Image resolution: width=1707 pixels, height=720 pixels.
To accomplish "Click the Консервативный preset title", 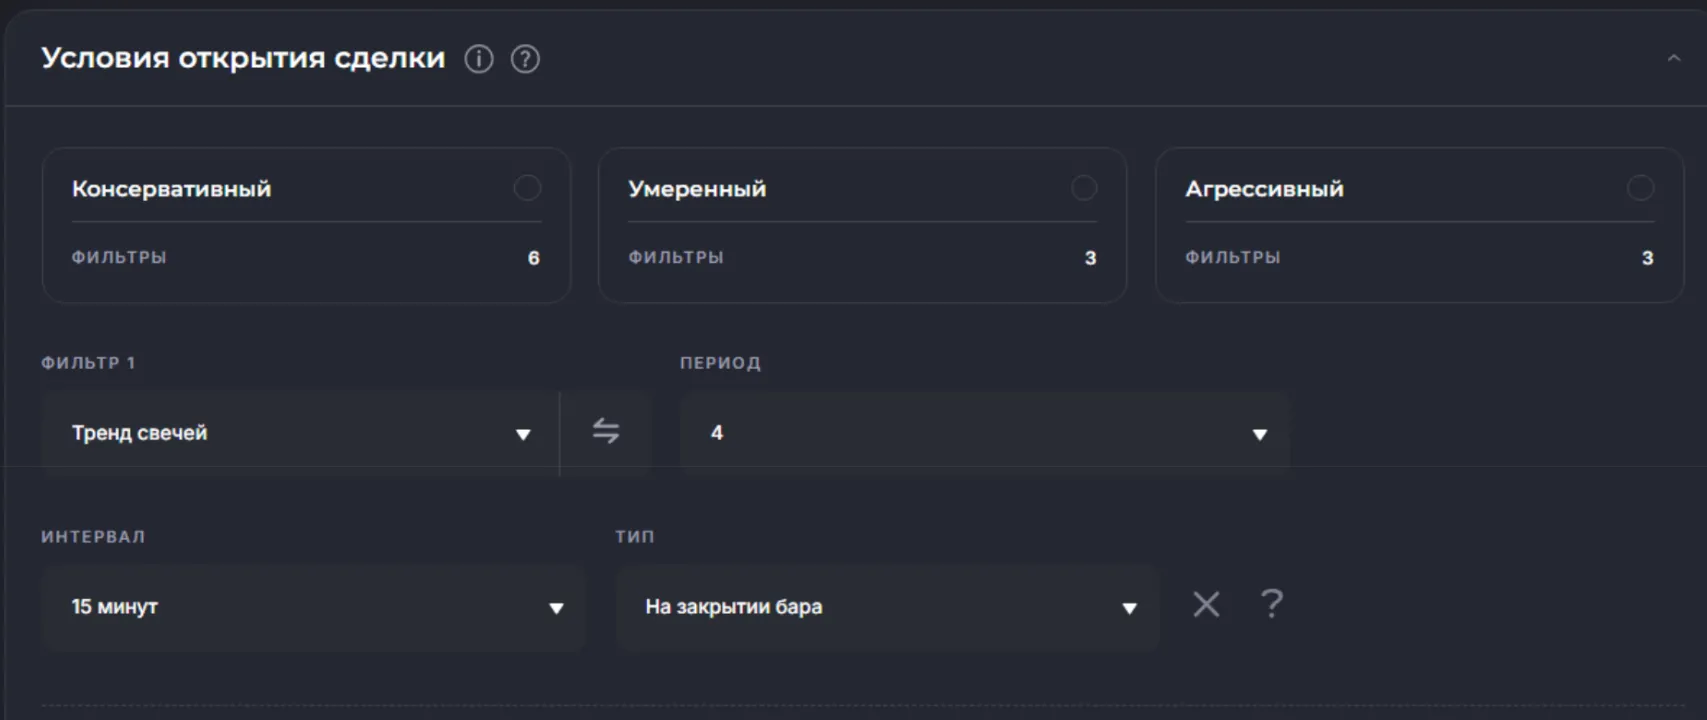I will coord(171,189).
